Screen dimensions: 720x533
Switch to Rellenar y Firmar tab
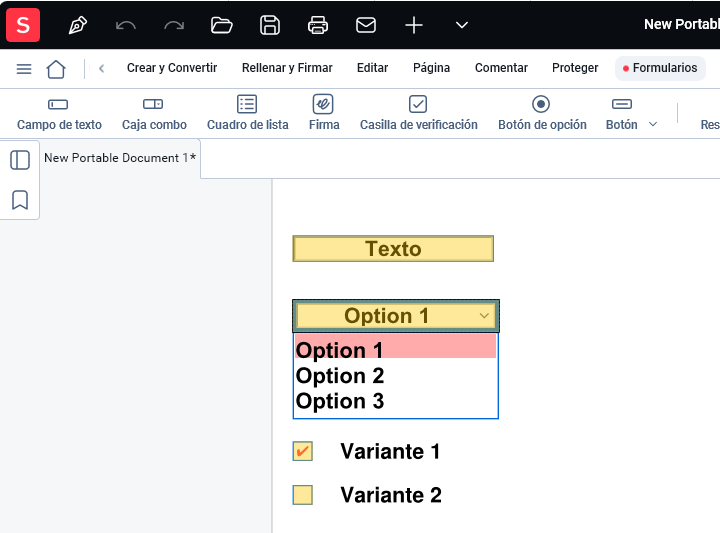coord(287,68)
